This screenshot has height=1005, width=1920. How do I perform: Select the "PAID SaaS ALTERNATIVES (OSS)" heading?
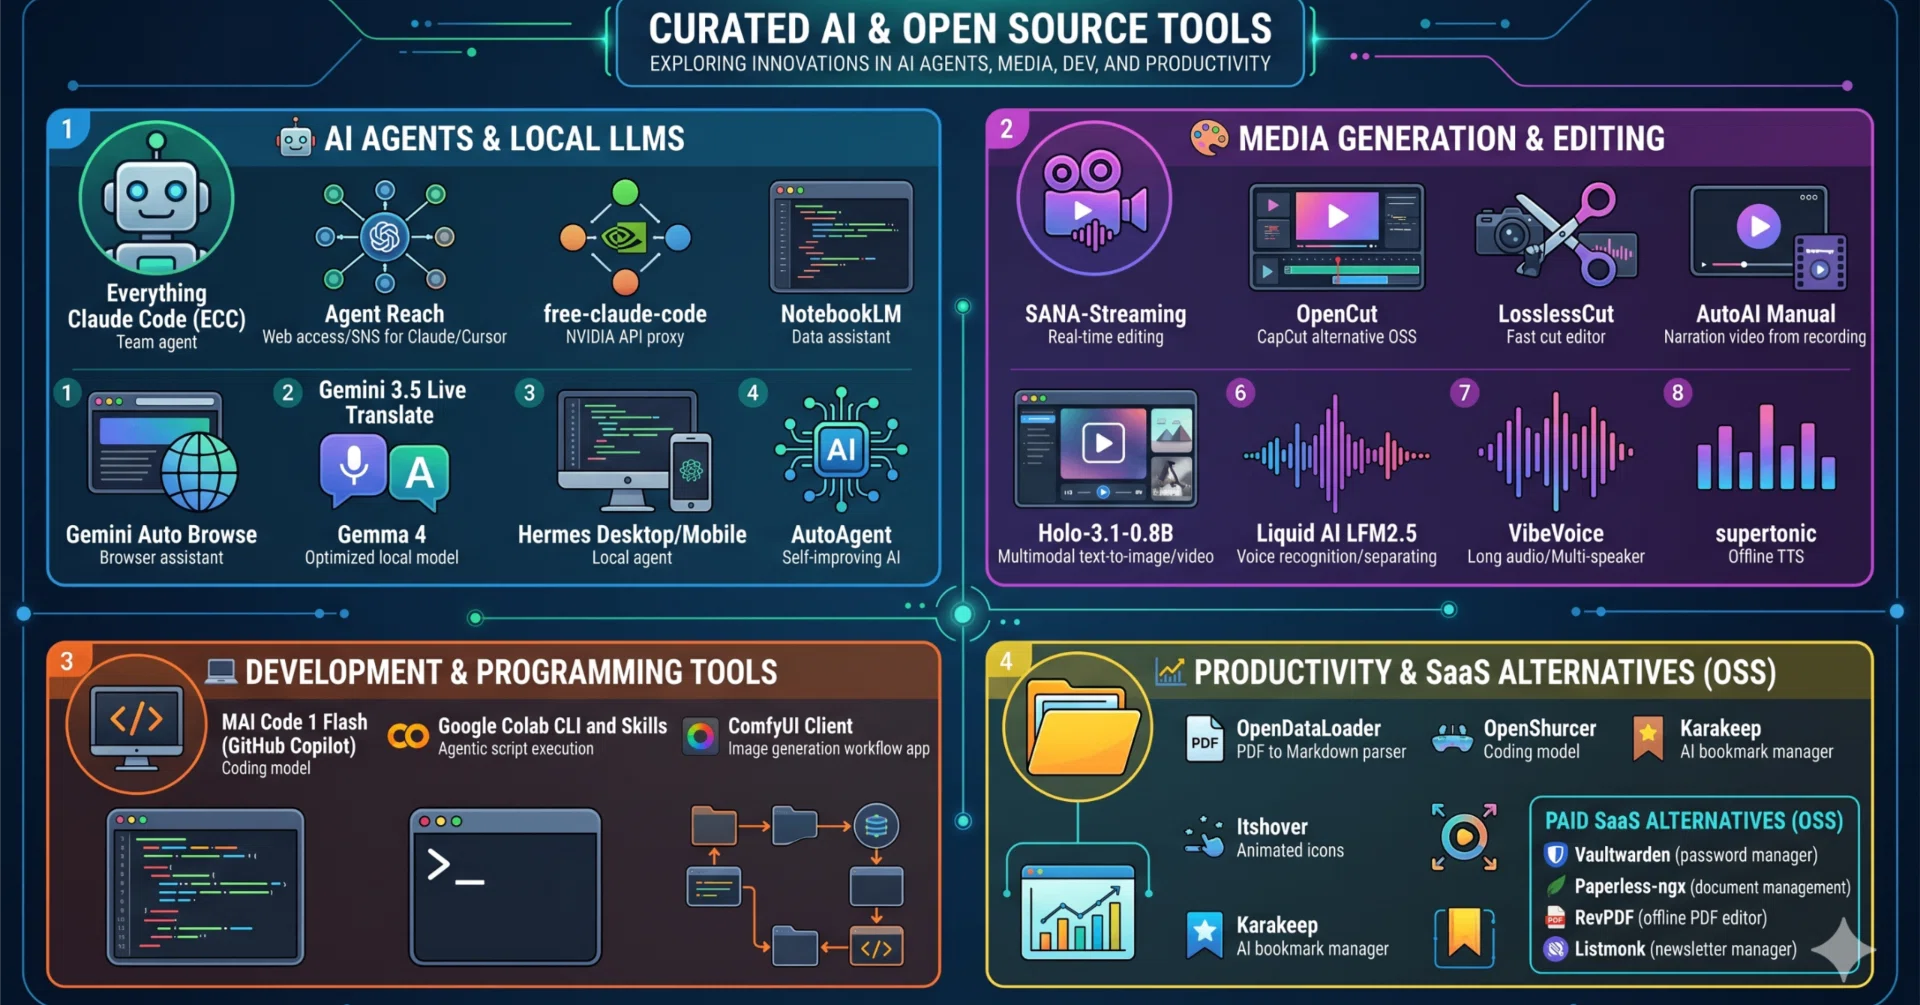[x=1694, y=821]
